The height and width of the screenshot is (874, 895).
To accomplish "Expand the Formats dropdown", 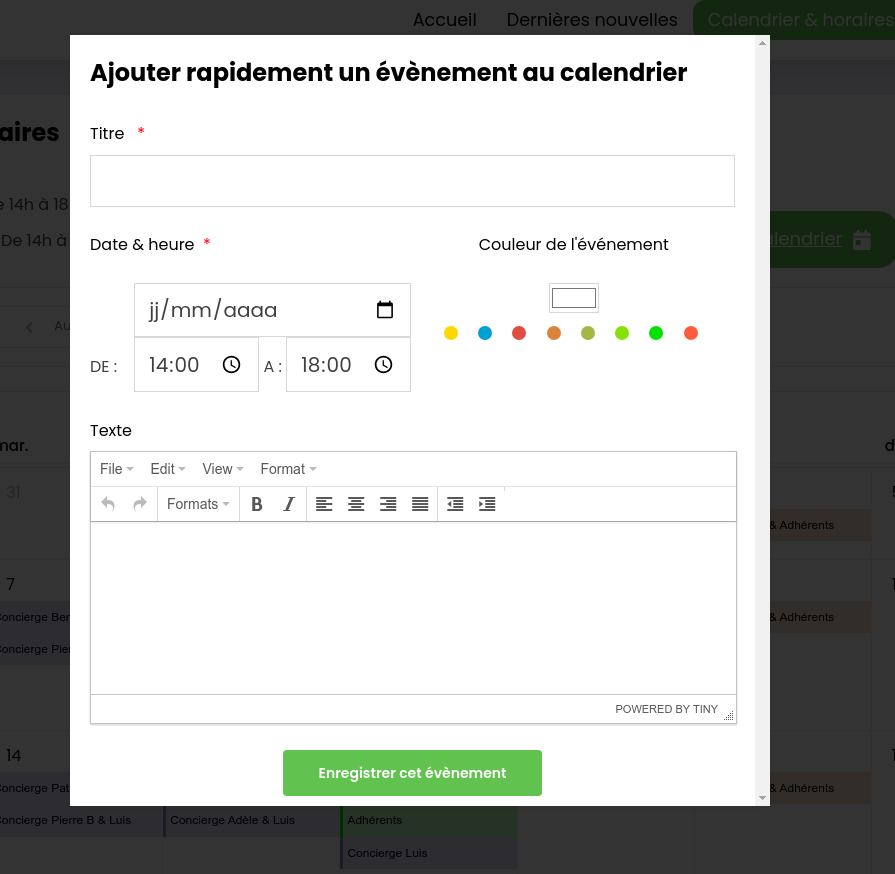I will [x=198, y=504].
